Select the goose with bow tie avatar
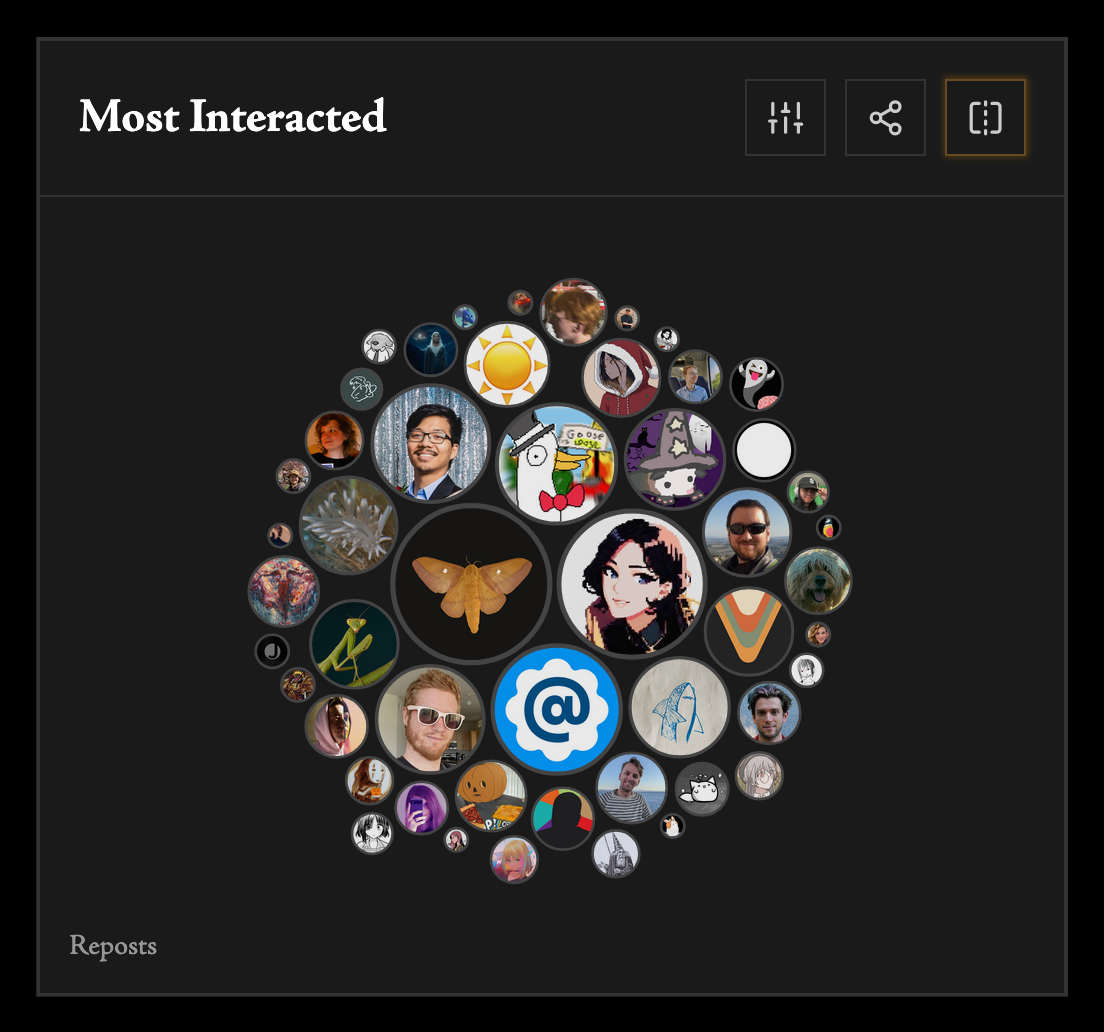Viewport: 1104px width, 1032px height. (556, 463)
